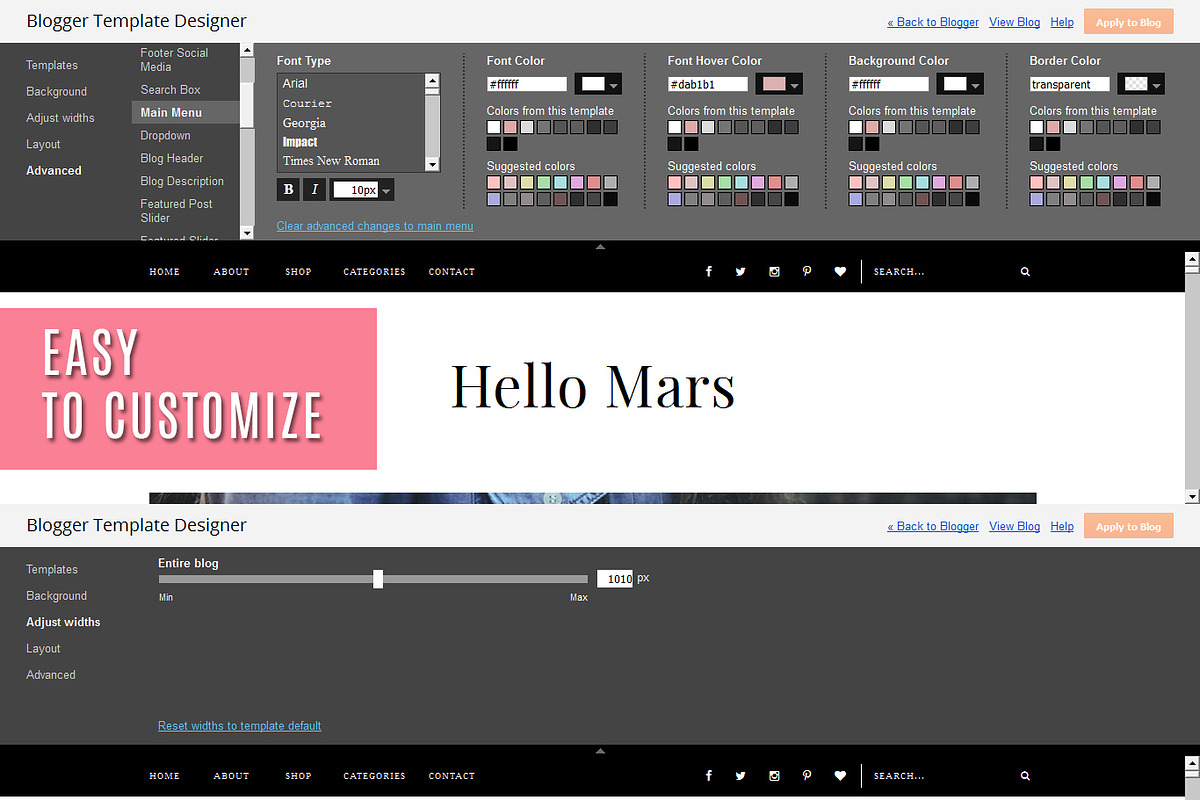Pick the lavender-blue suggested swatch under Border Color
Screen dimensions: 1200x800
click(1037, 200)
